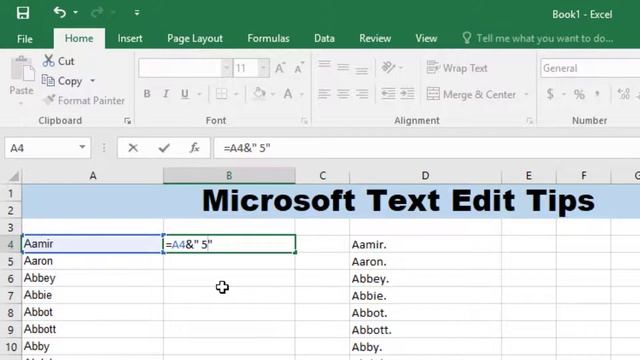The image size is (640, 360).
Task: Click the Font Color letter A icon
Action: (288, 94)
